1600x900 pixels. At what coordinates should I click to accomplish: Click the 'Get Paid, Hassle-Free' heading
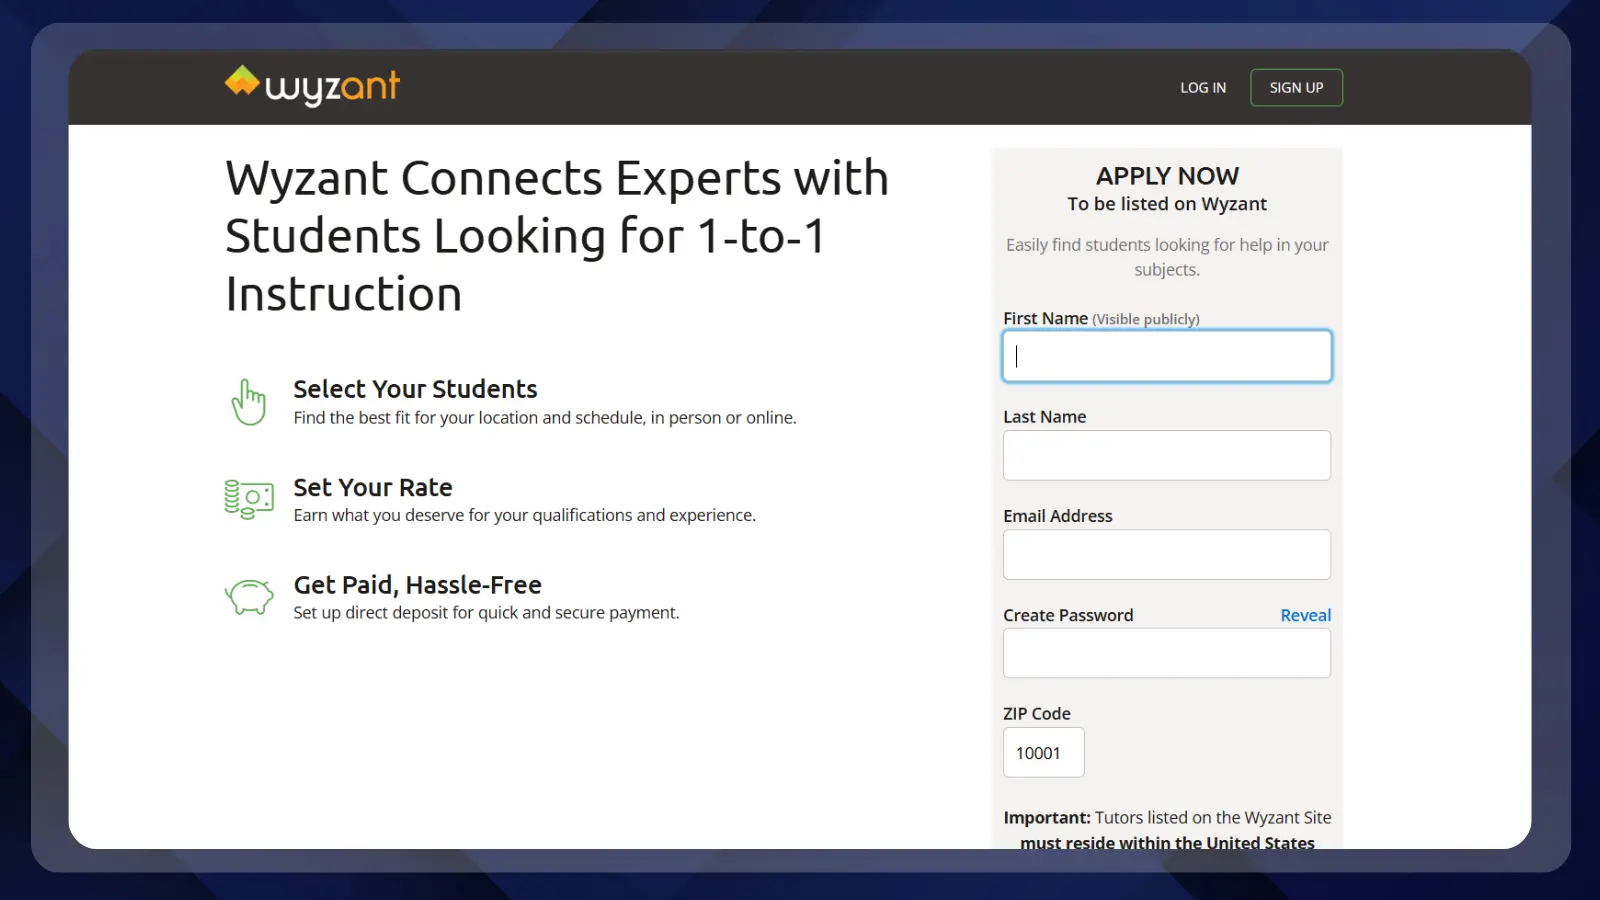pos(417,585)
